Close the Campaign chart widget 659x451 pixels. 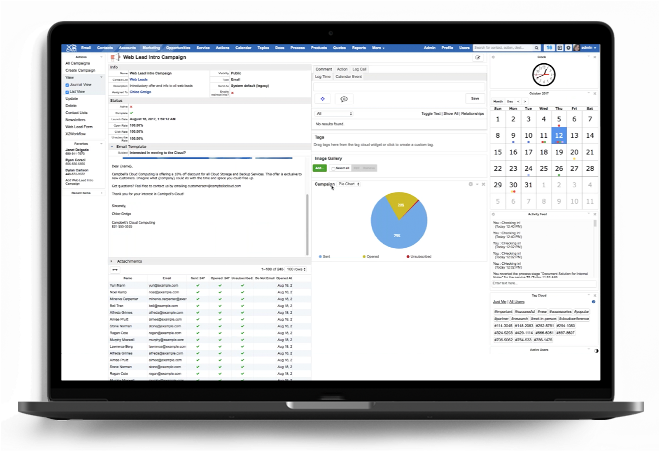pyautogui.click(x=483, y=185)
